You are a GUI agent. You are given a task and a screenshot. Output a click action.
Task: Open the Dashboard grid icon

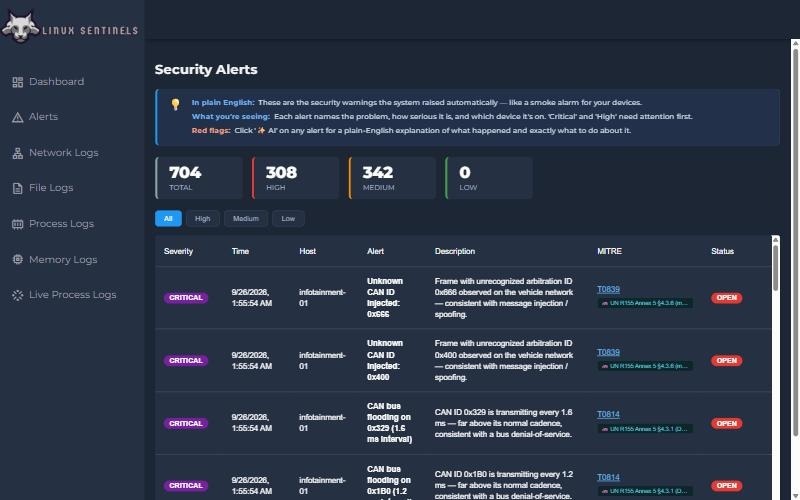[x=18, y=82]
